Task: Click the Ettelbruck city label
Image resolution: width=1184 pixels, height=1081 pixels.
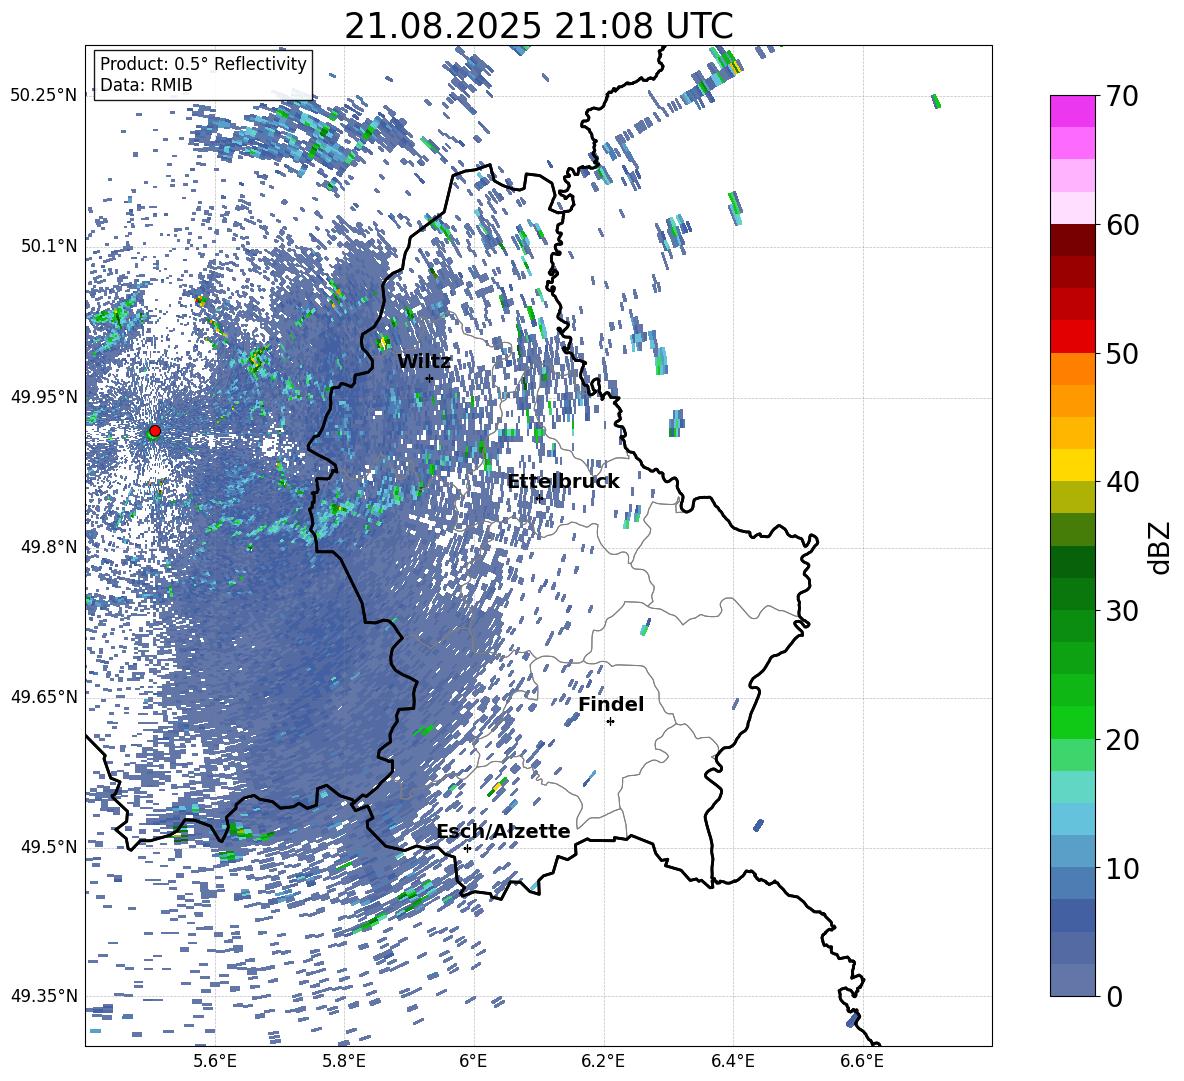Action: [x=563, y=482]
